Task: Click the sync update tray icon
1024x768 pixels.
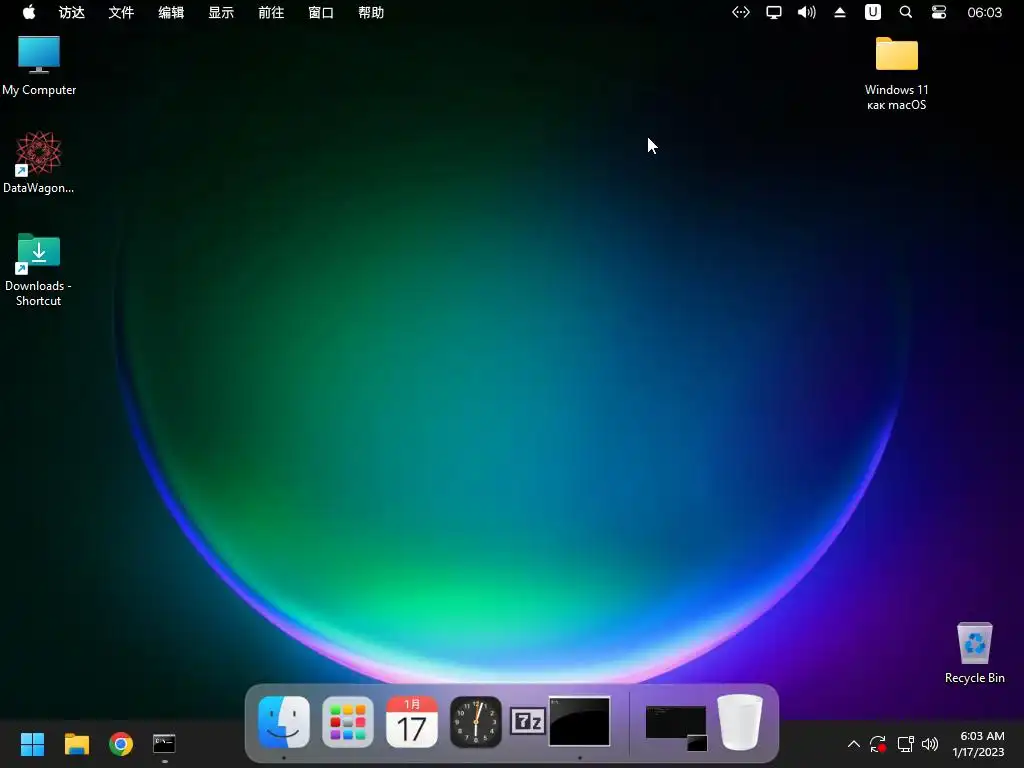Action: click(878, 744)
